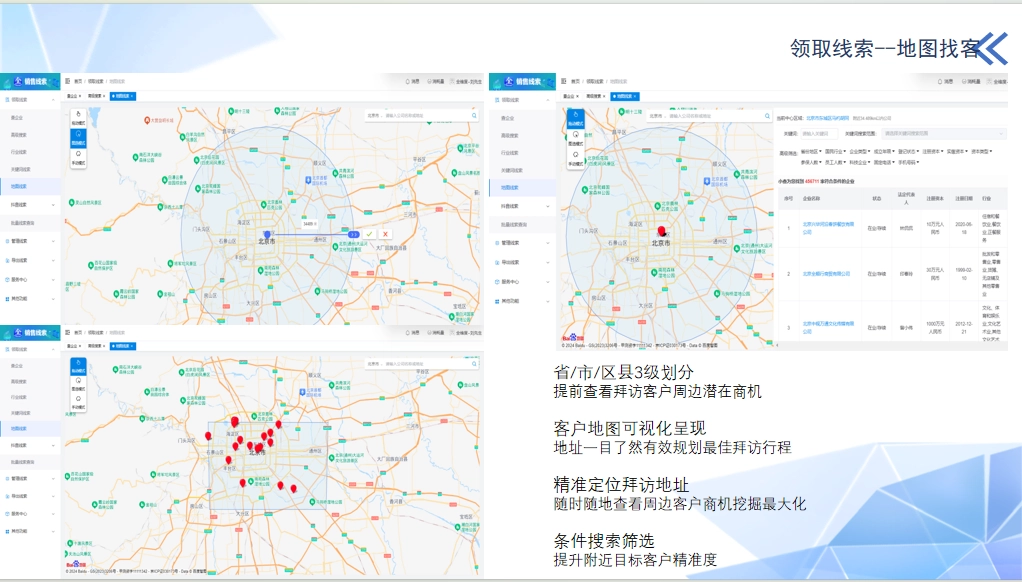This screenshot has width=1022, height=582.
Task: Click the company search box in radius-slider map
Action: point(421,115)
